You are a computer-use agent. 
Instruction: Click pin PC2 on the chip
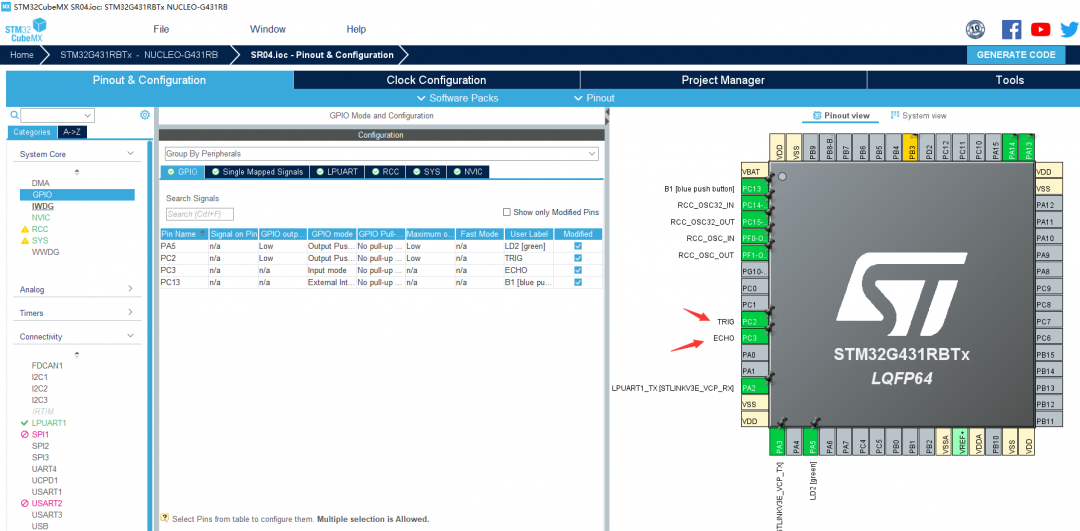(x=755, y=322)
